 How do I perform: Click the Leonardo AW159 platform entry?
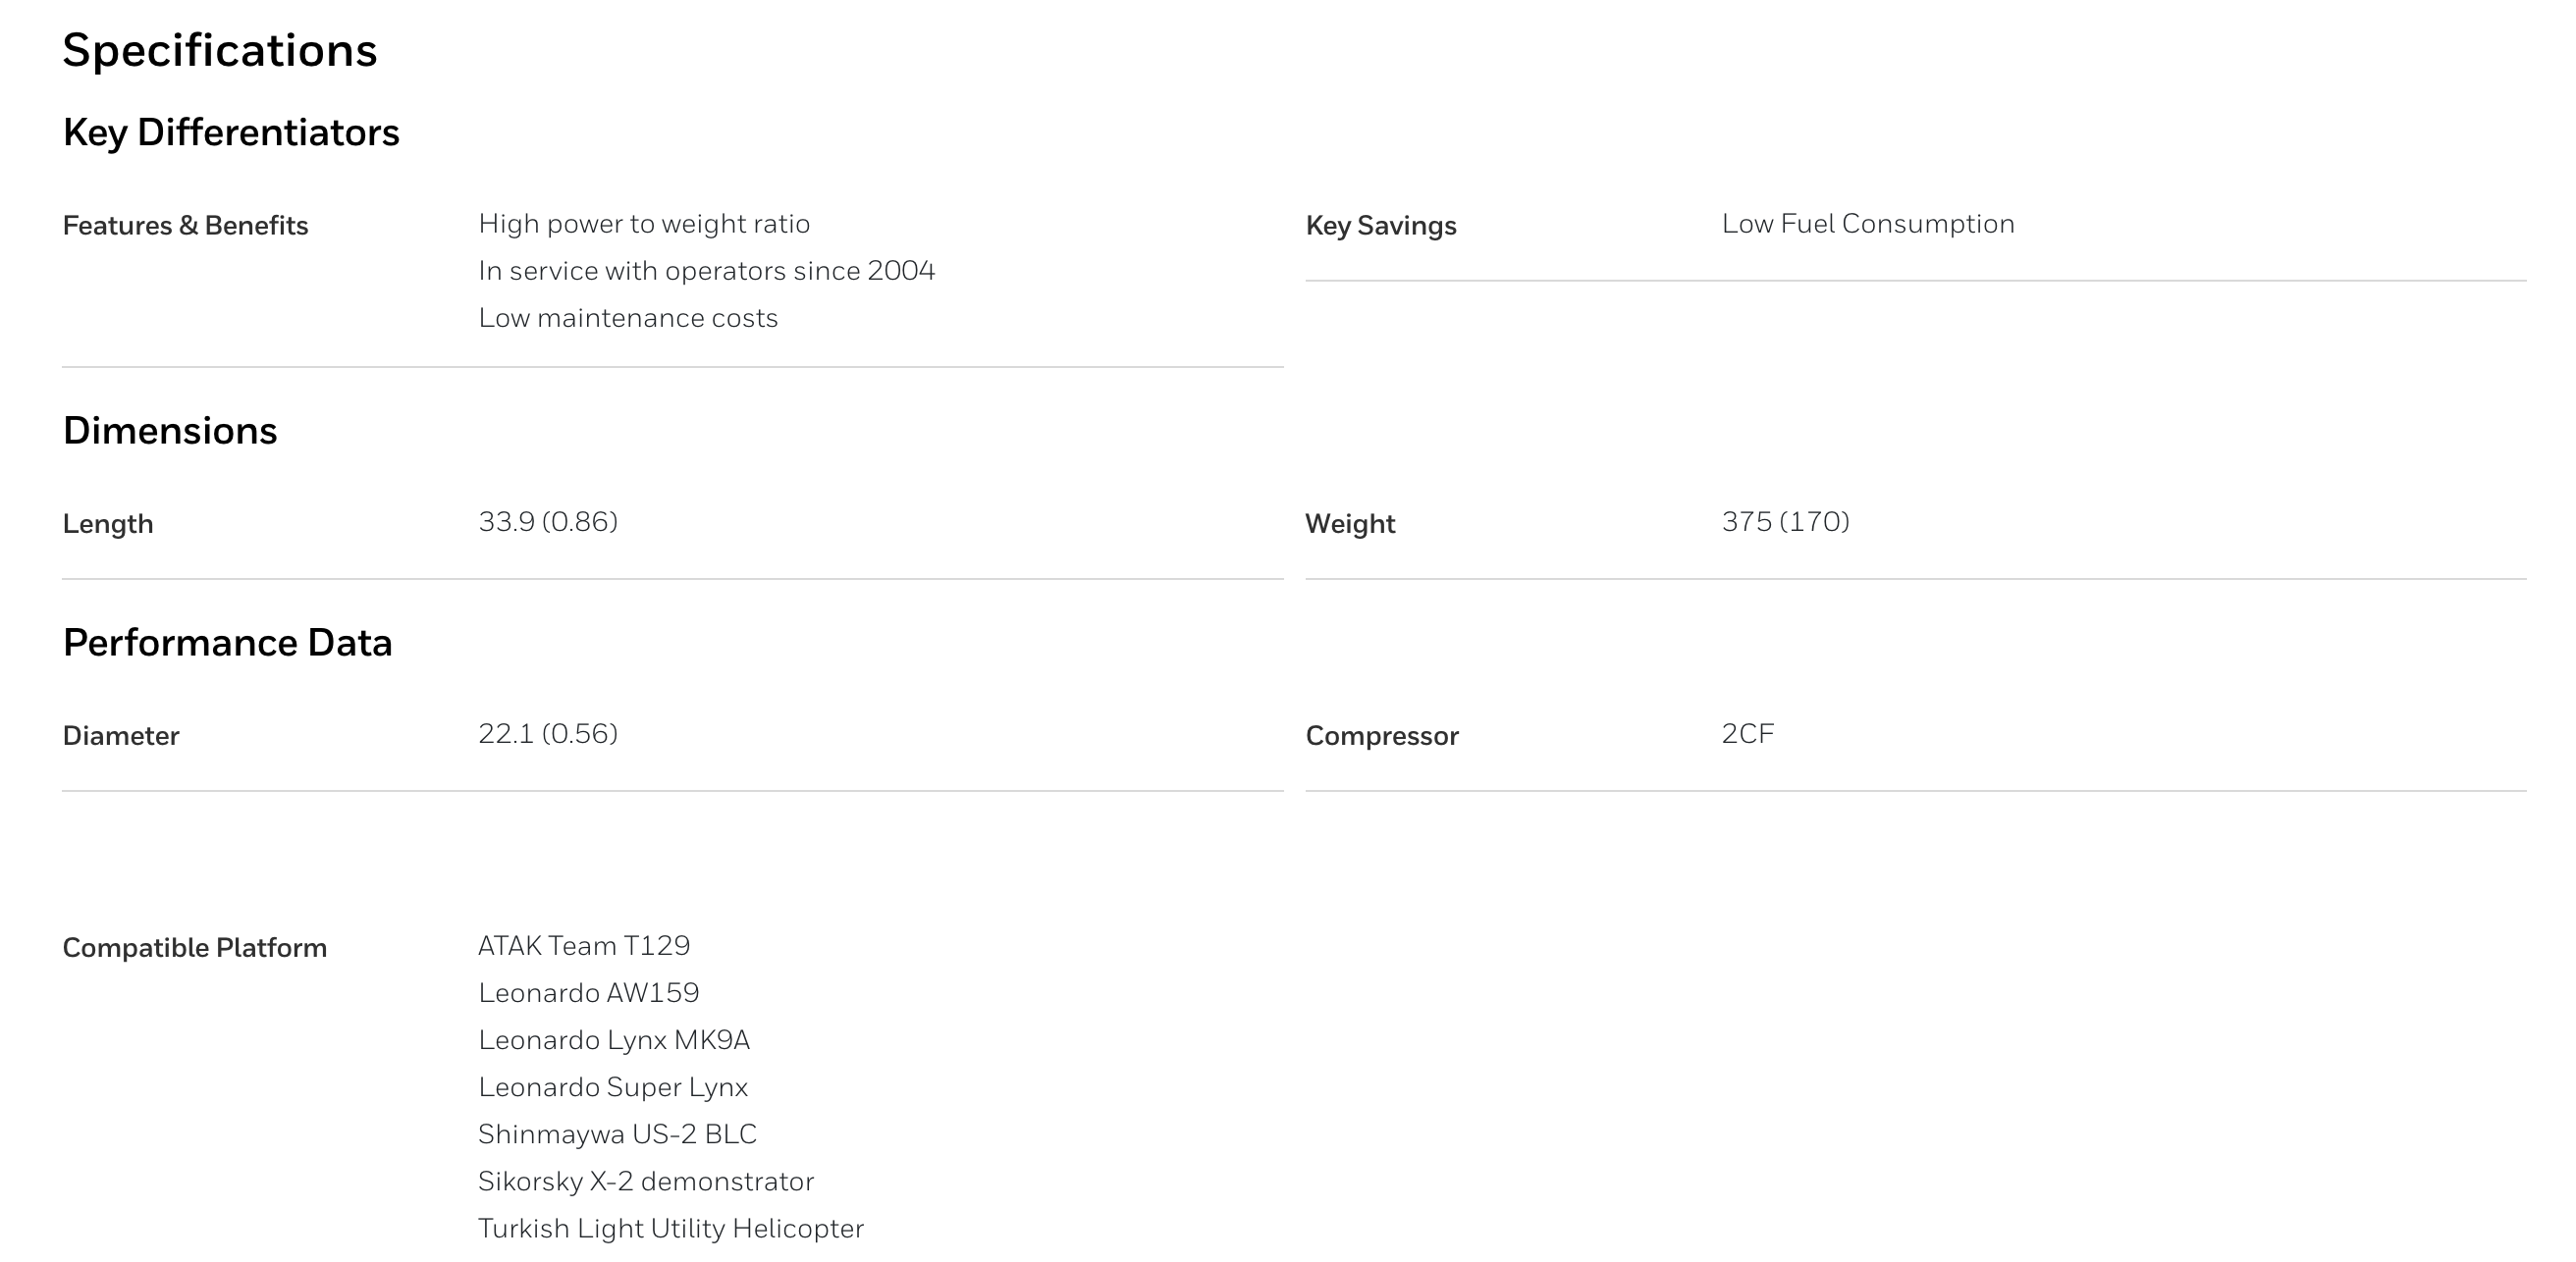[589, 993]
